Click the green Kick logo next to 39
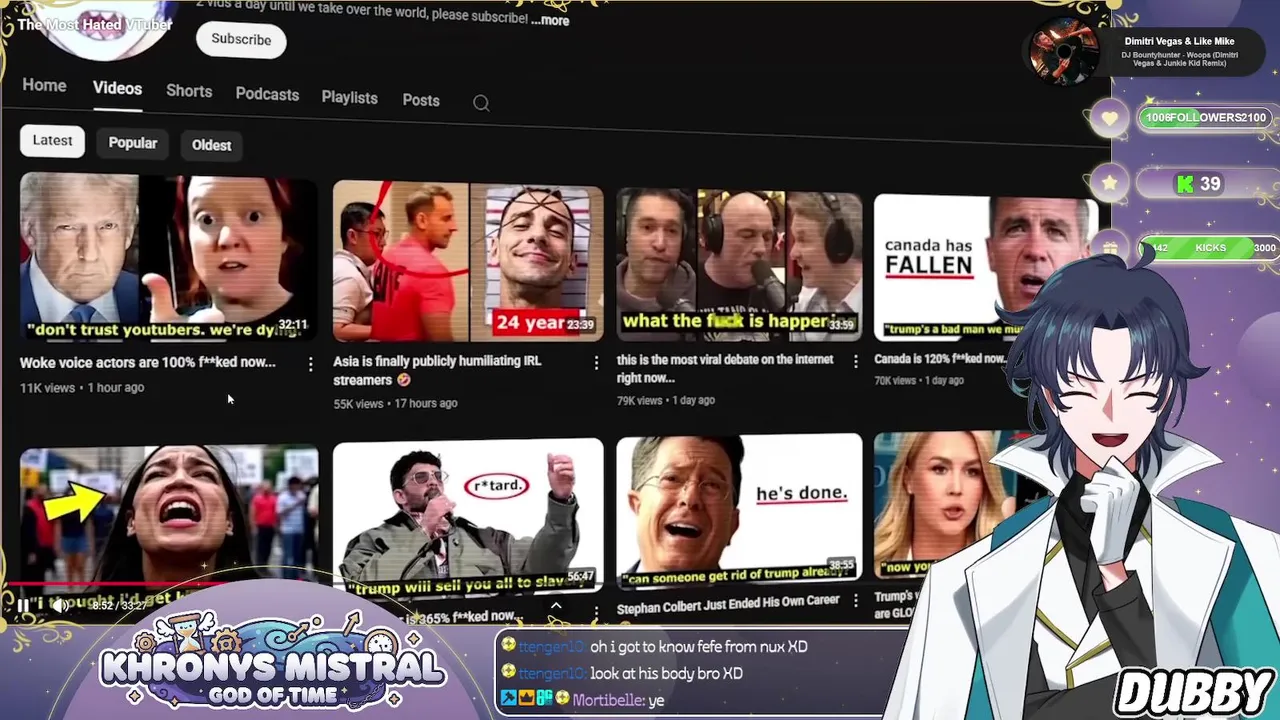 click(1185, 184)
